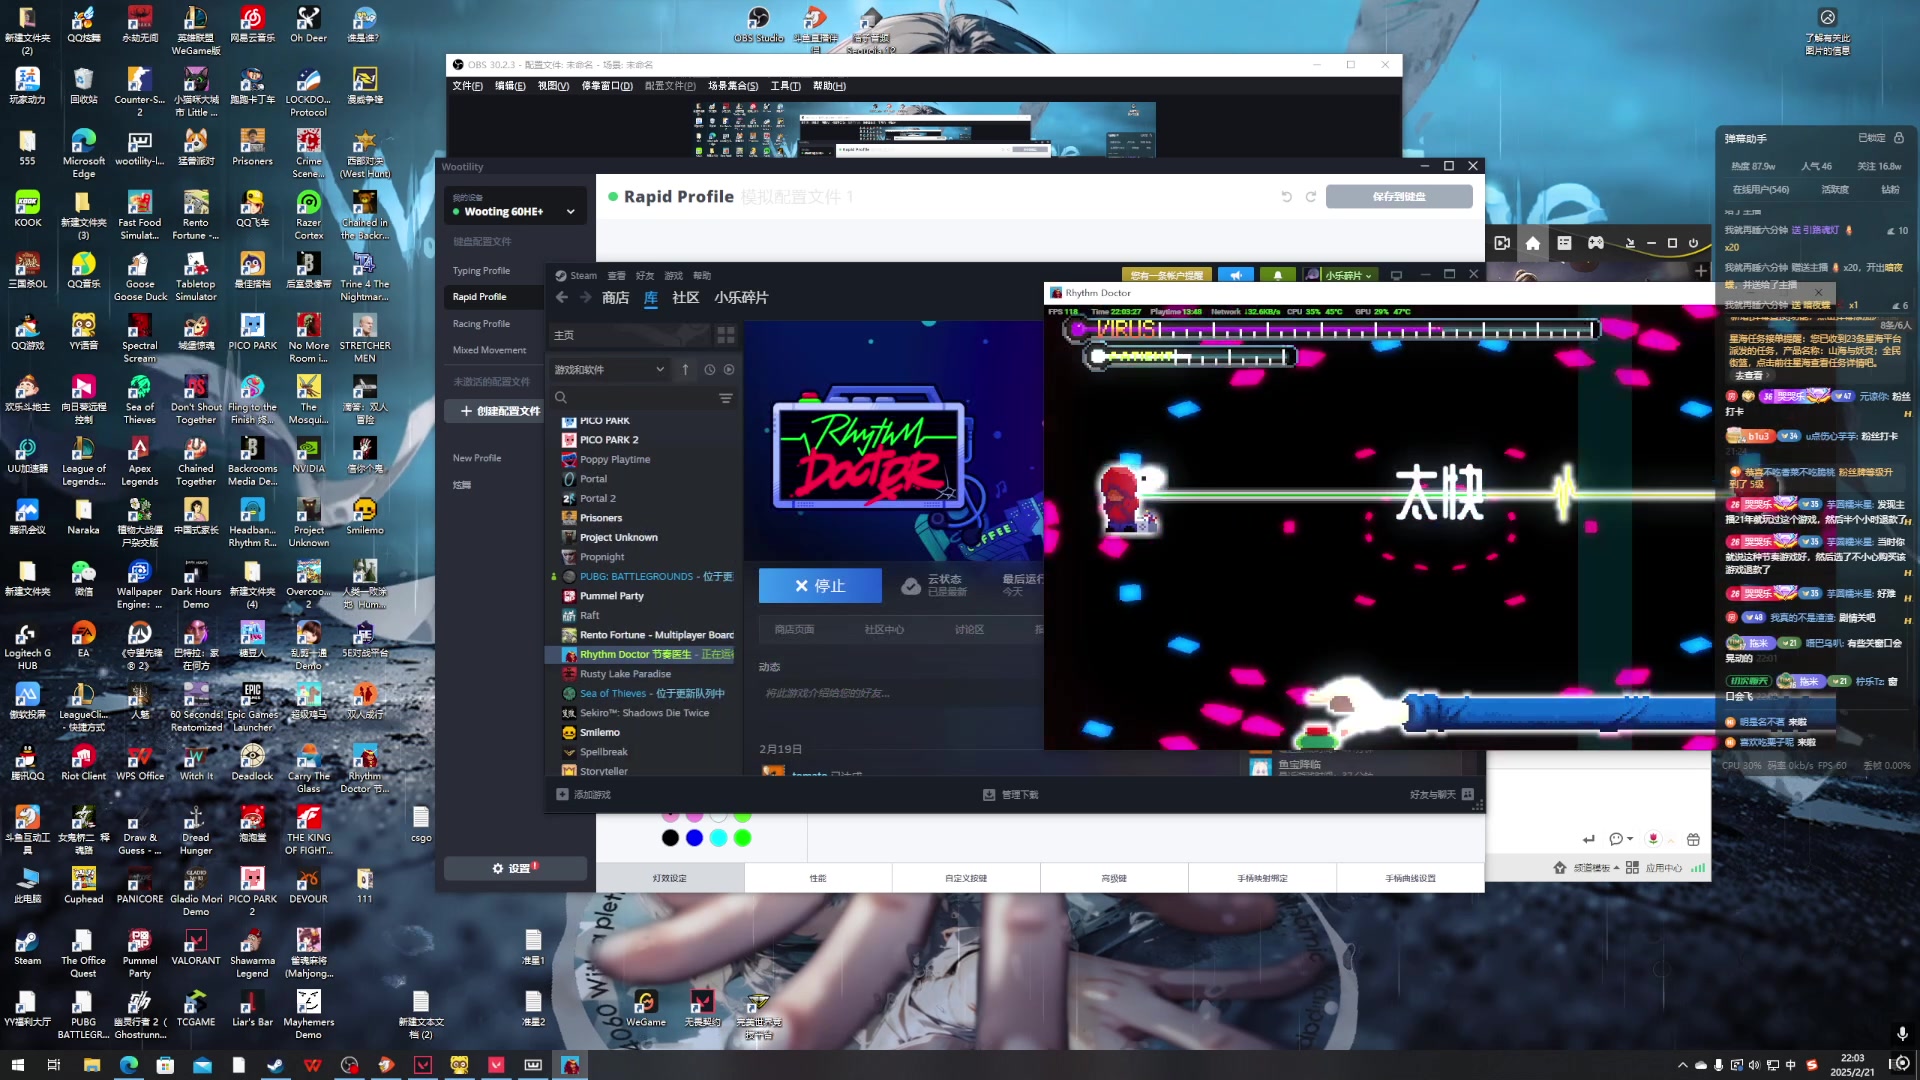Open Rhythm Doctor desktop shortcut icon
This screenshot has height=1080, width=1920.
pyautogui.click(x=364, y=768)
